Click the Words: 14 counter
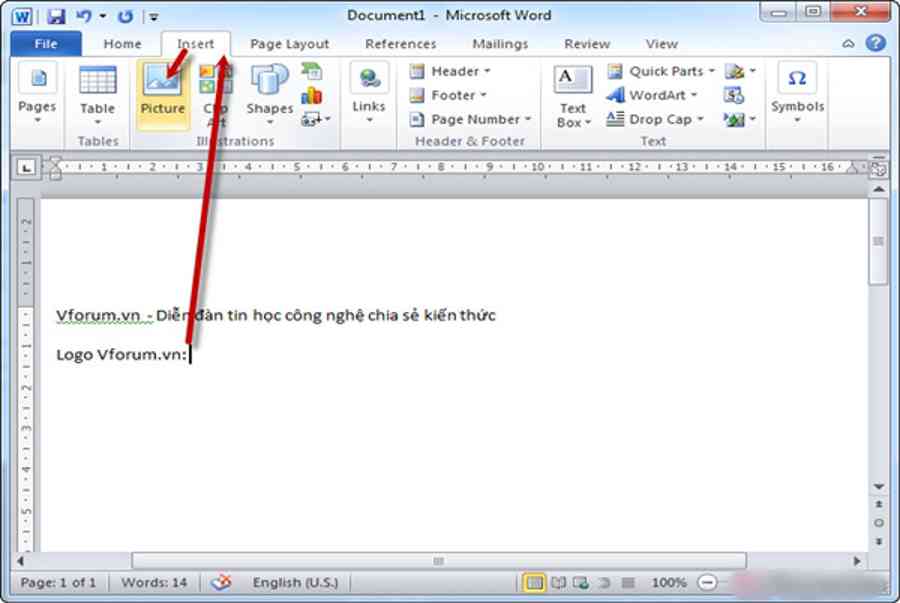Screen dimensions: 900x603 154,583
